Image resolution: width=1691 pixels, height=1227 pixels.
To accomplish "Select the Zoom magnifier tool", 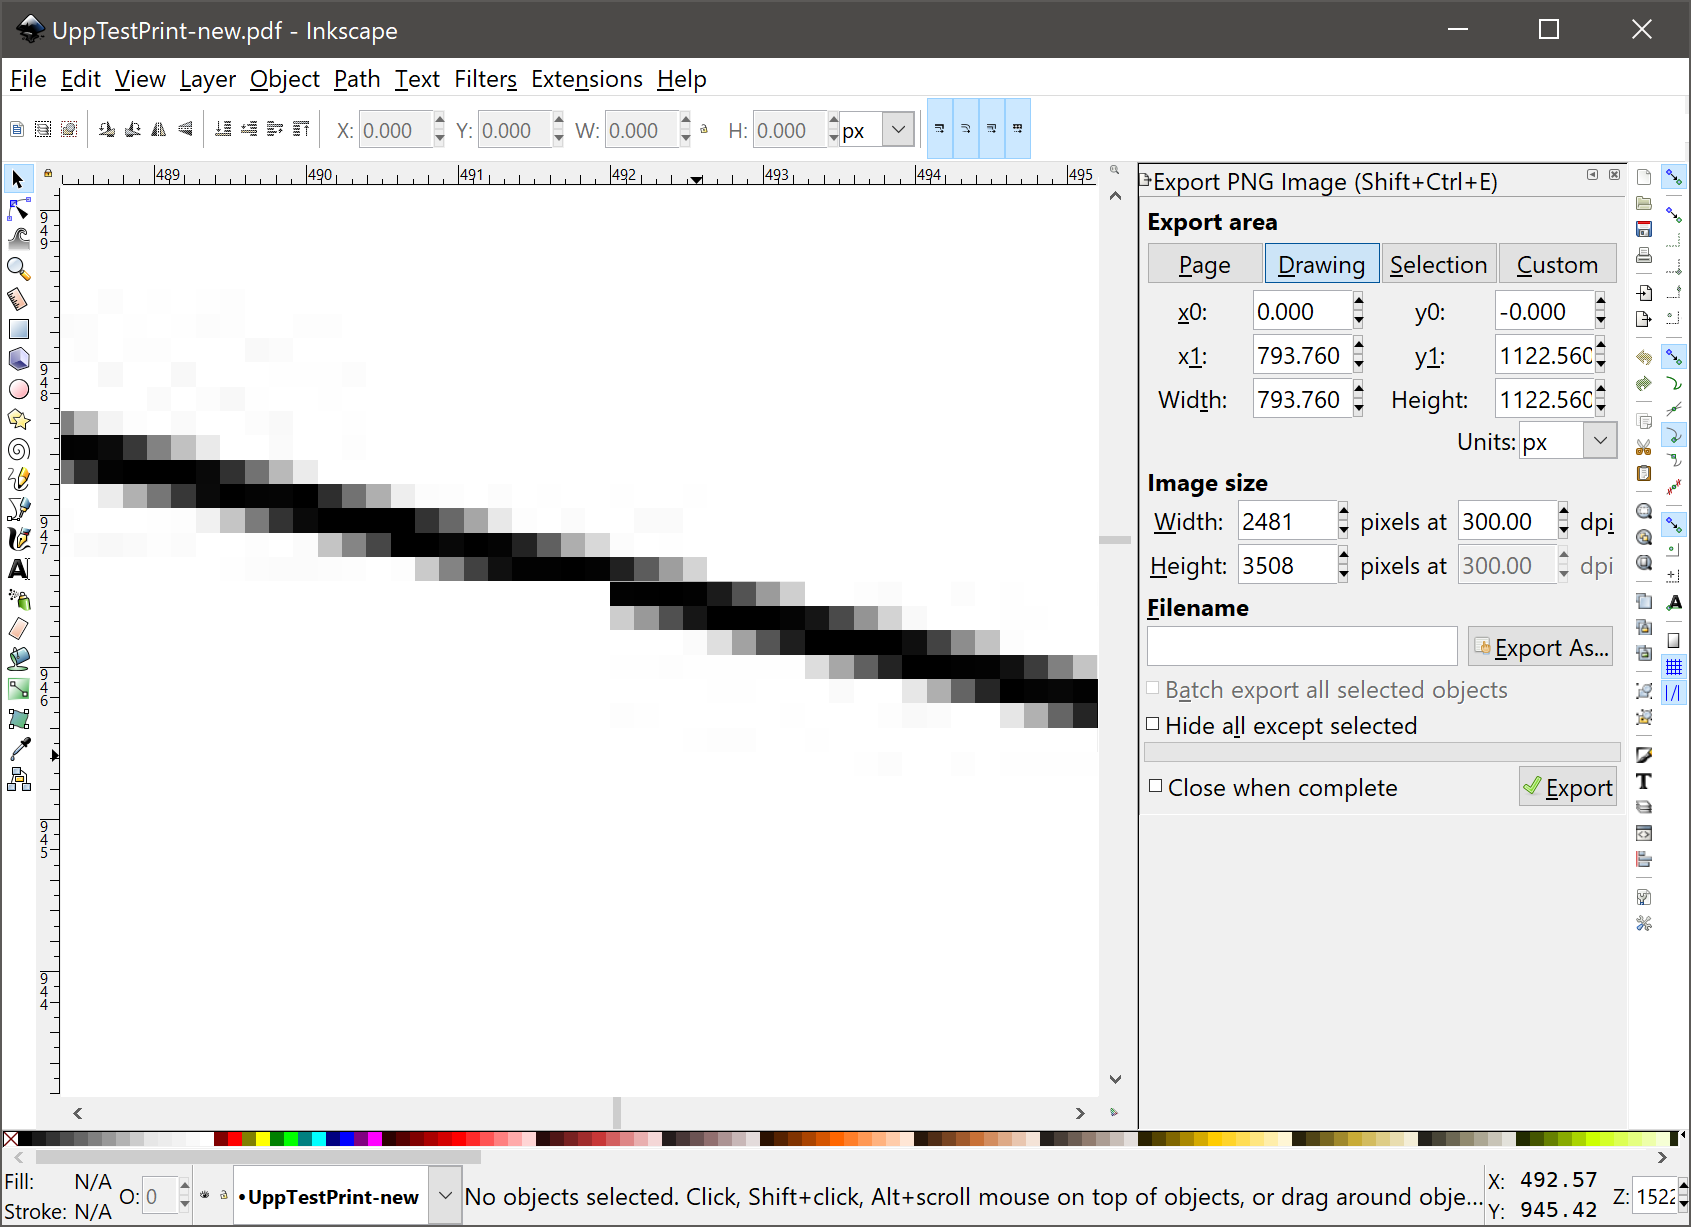I will point(18,269).
